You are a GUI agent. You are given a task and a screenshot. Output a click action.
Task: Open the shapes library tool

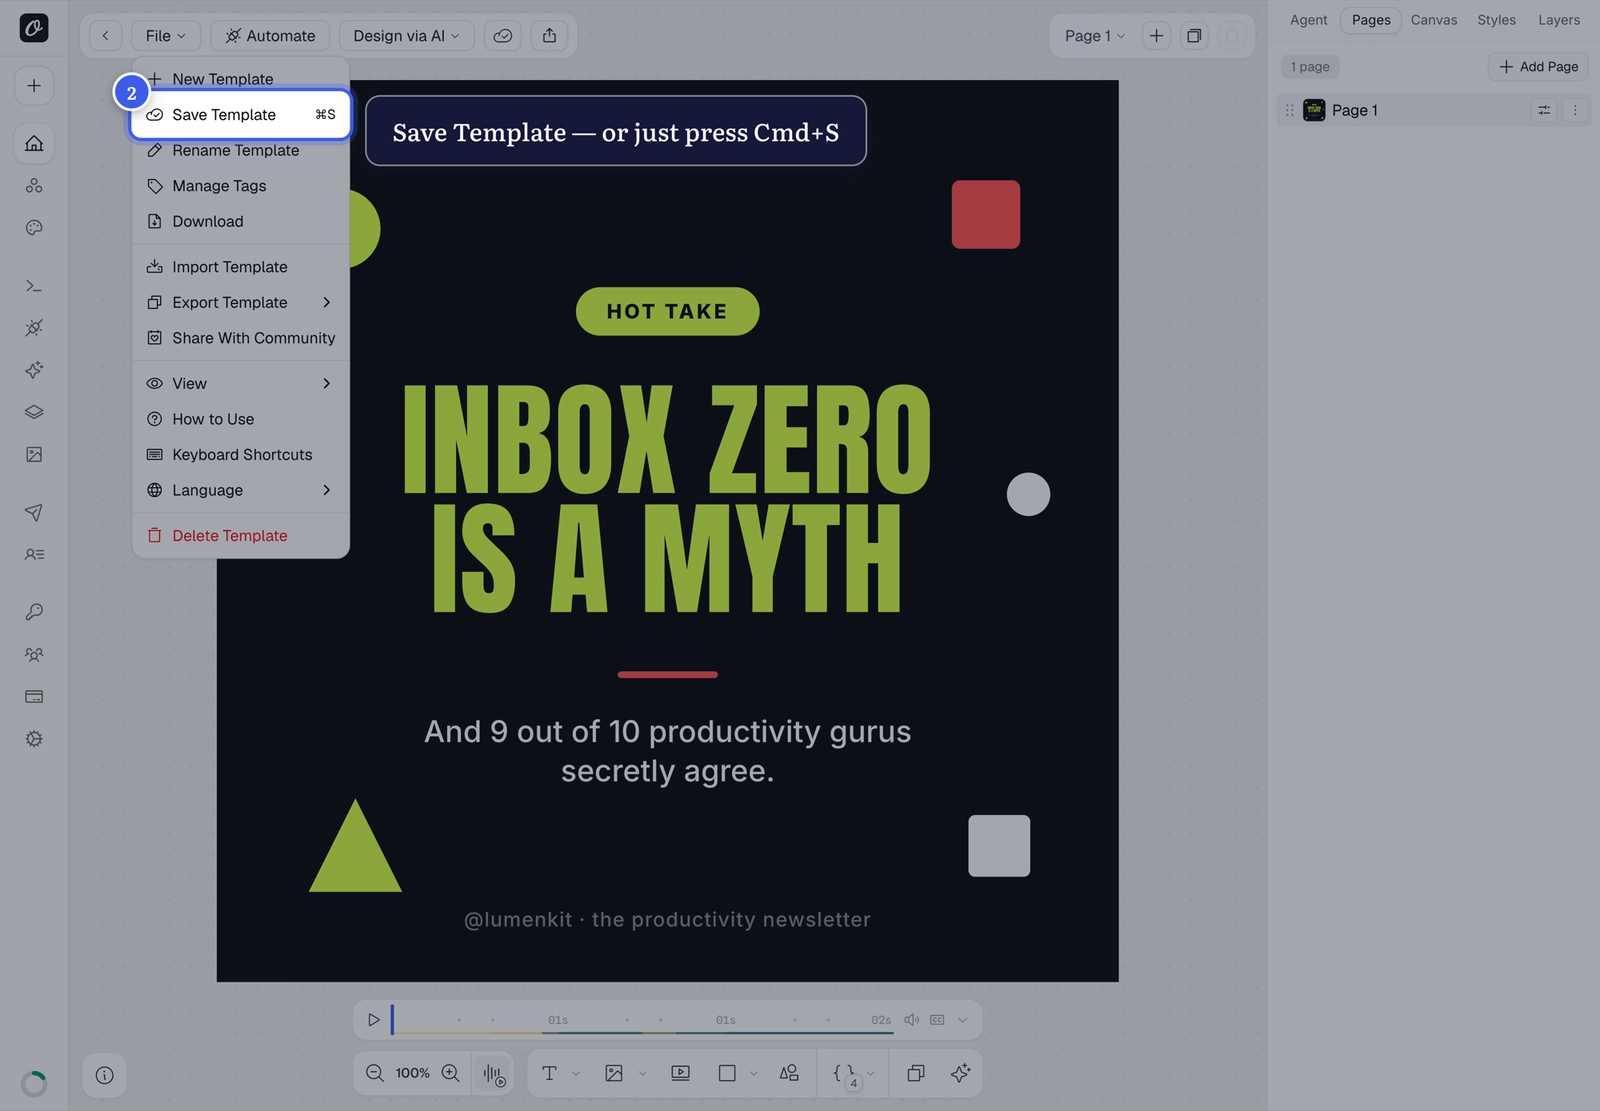(x=789, y=1073)
